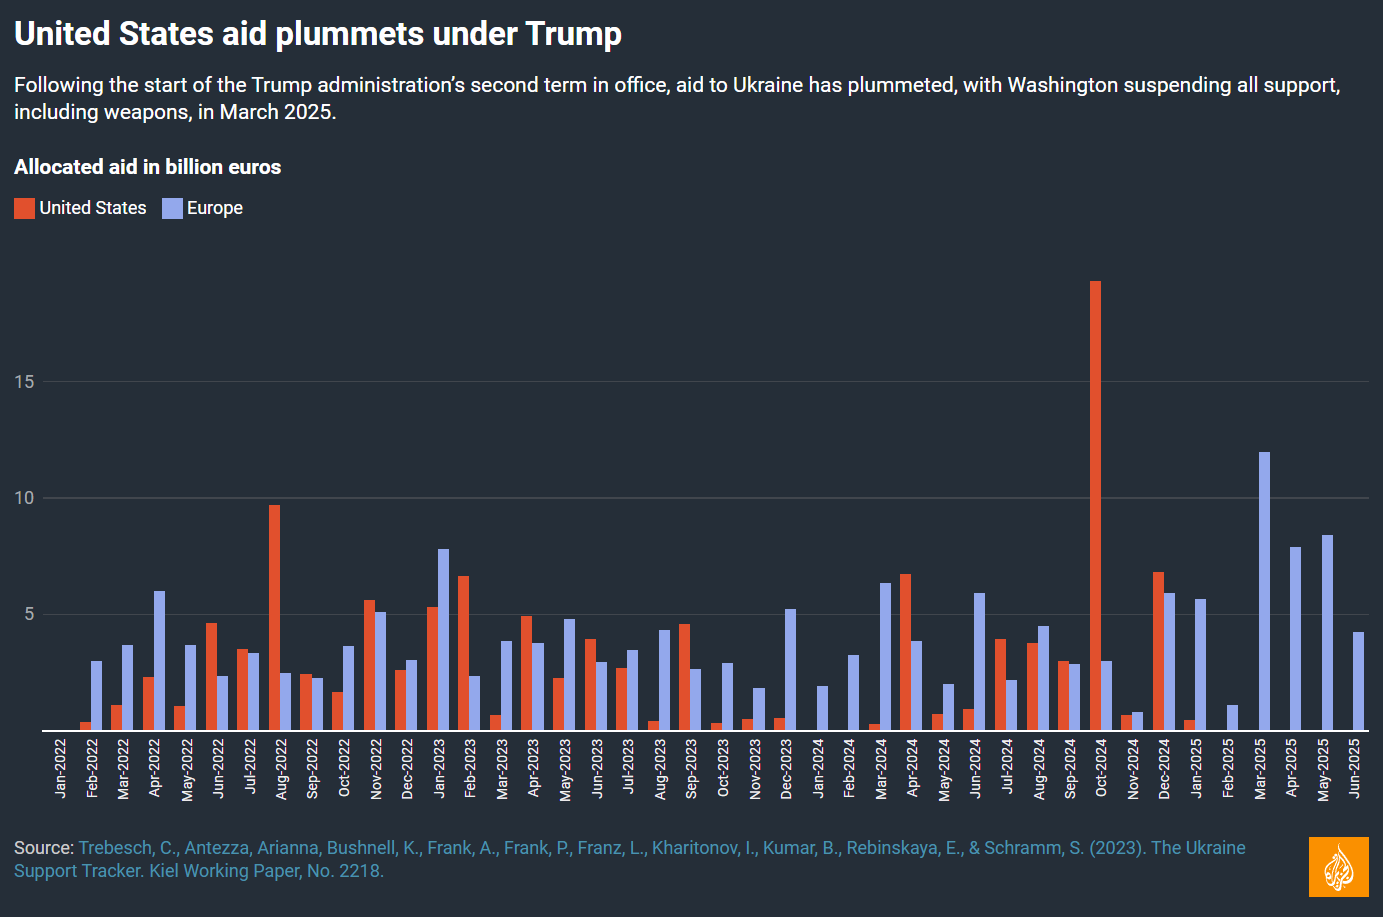Click the red Aug-2022 United States bar

[274, 617]
